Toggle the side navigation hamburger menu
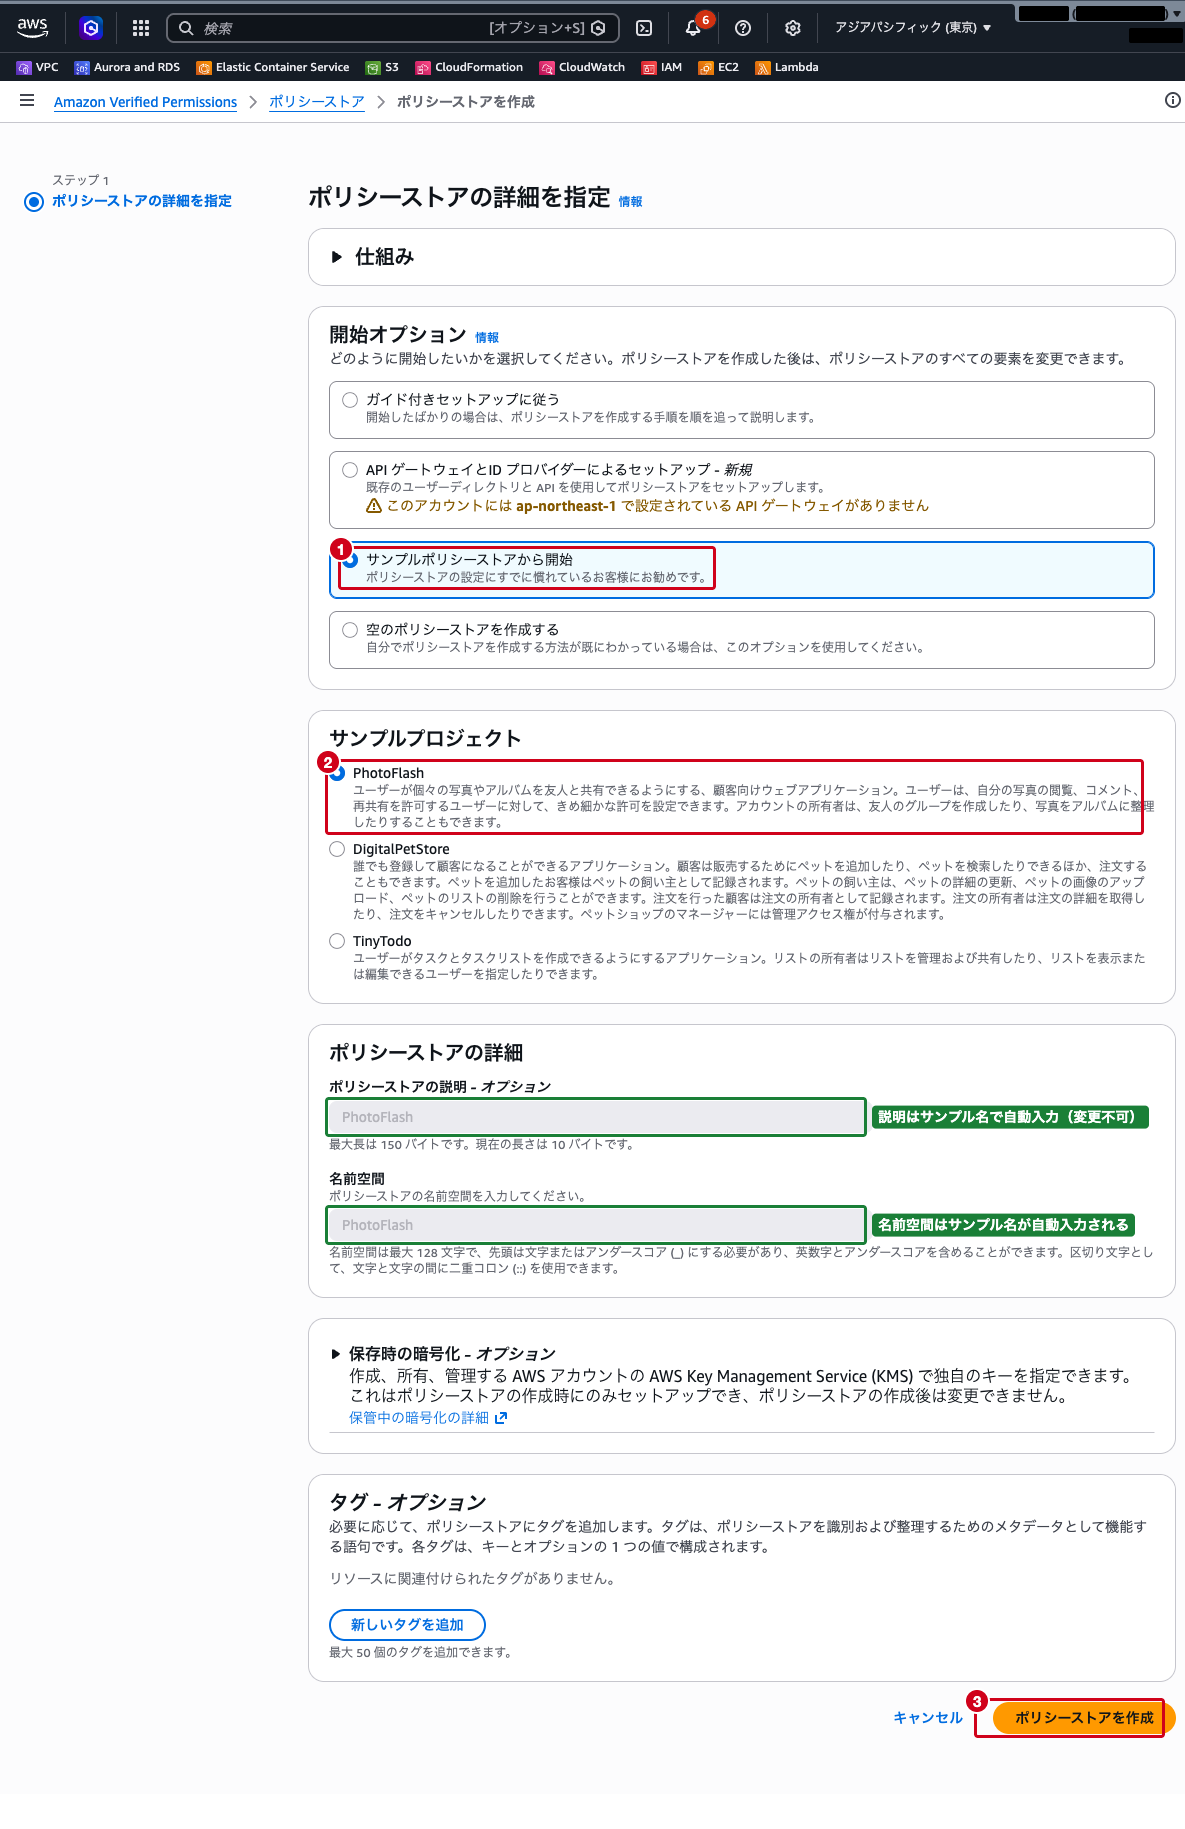The image size is (1185, 1829). click(27, 100)
